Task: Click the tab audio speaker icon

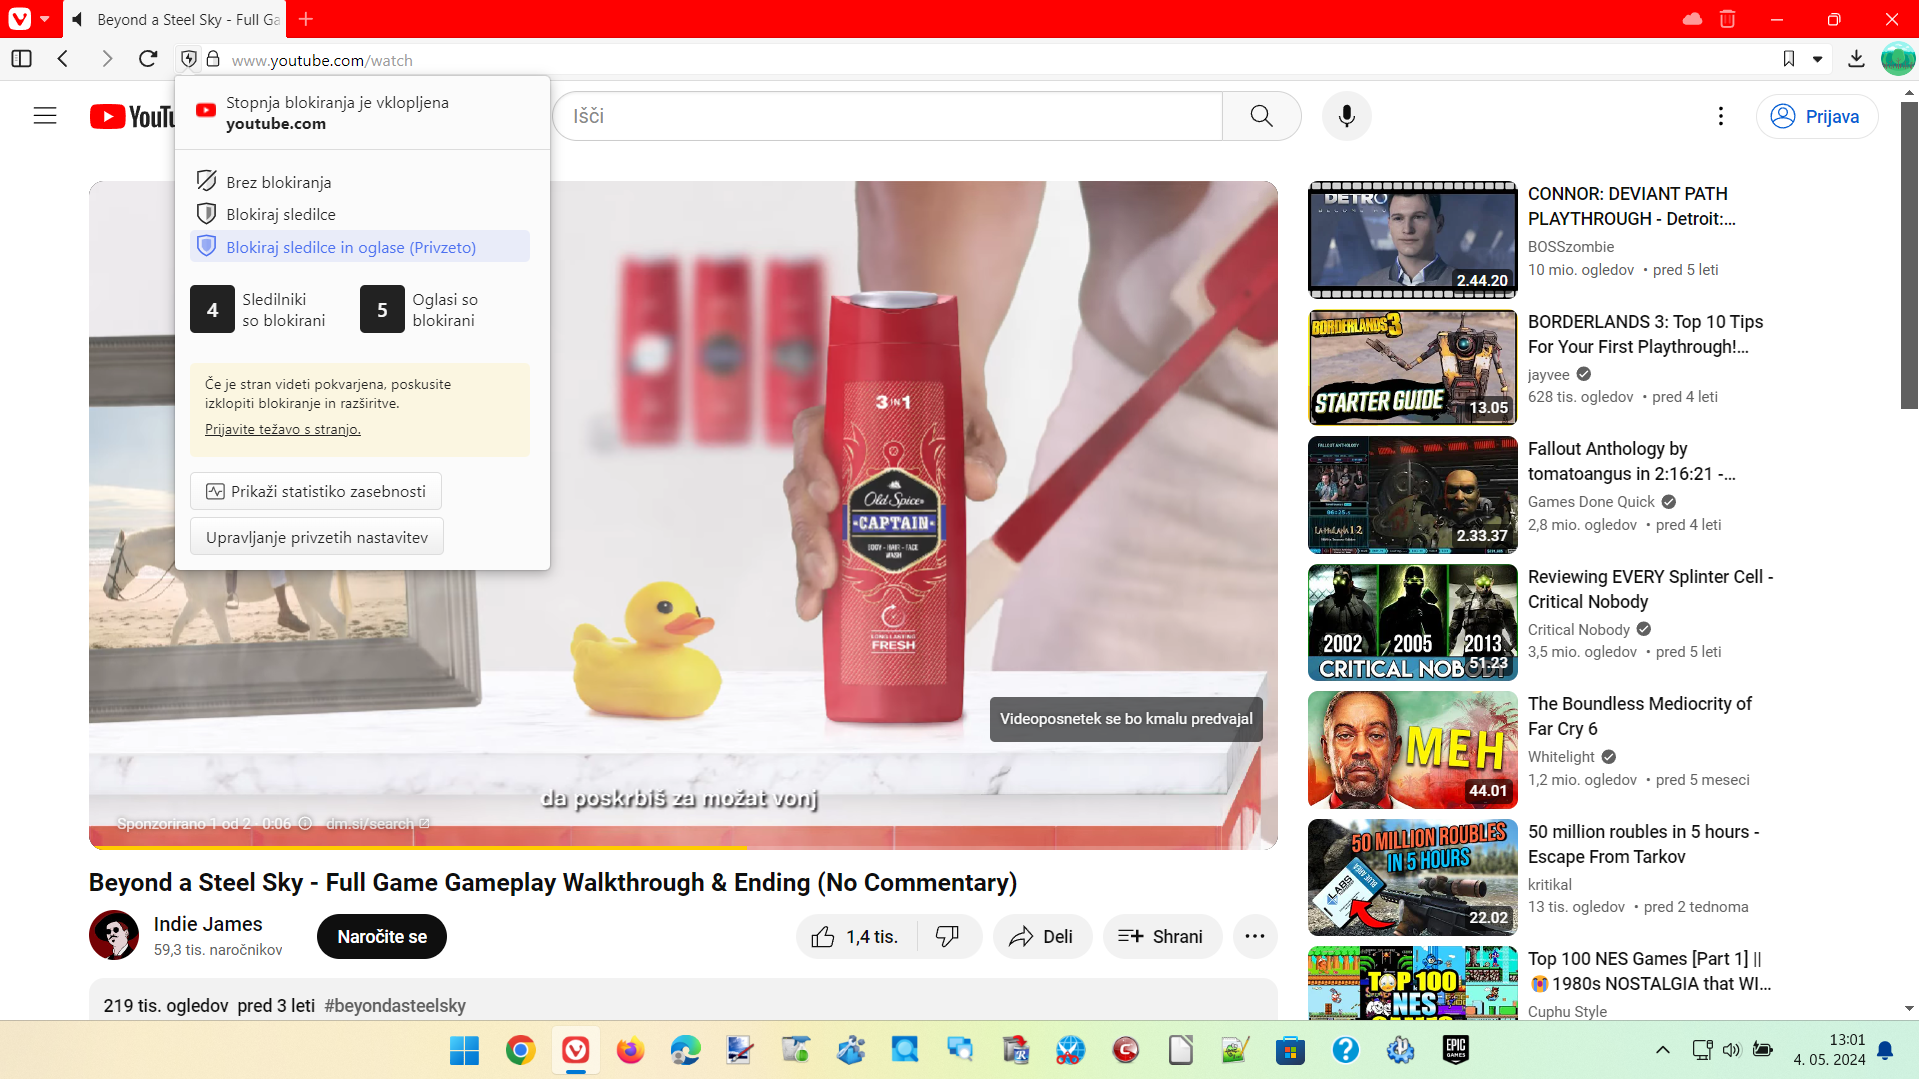Action: click(78, 19)
